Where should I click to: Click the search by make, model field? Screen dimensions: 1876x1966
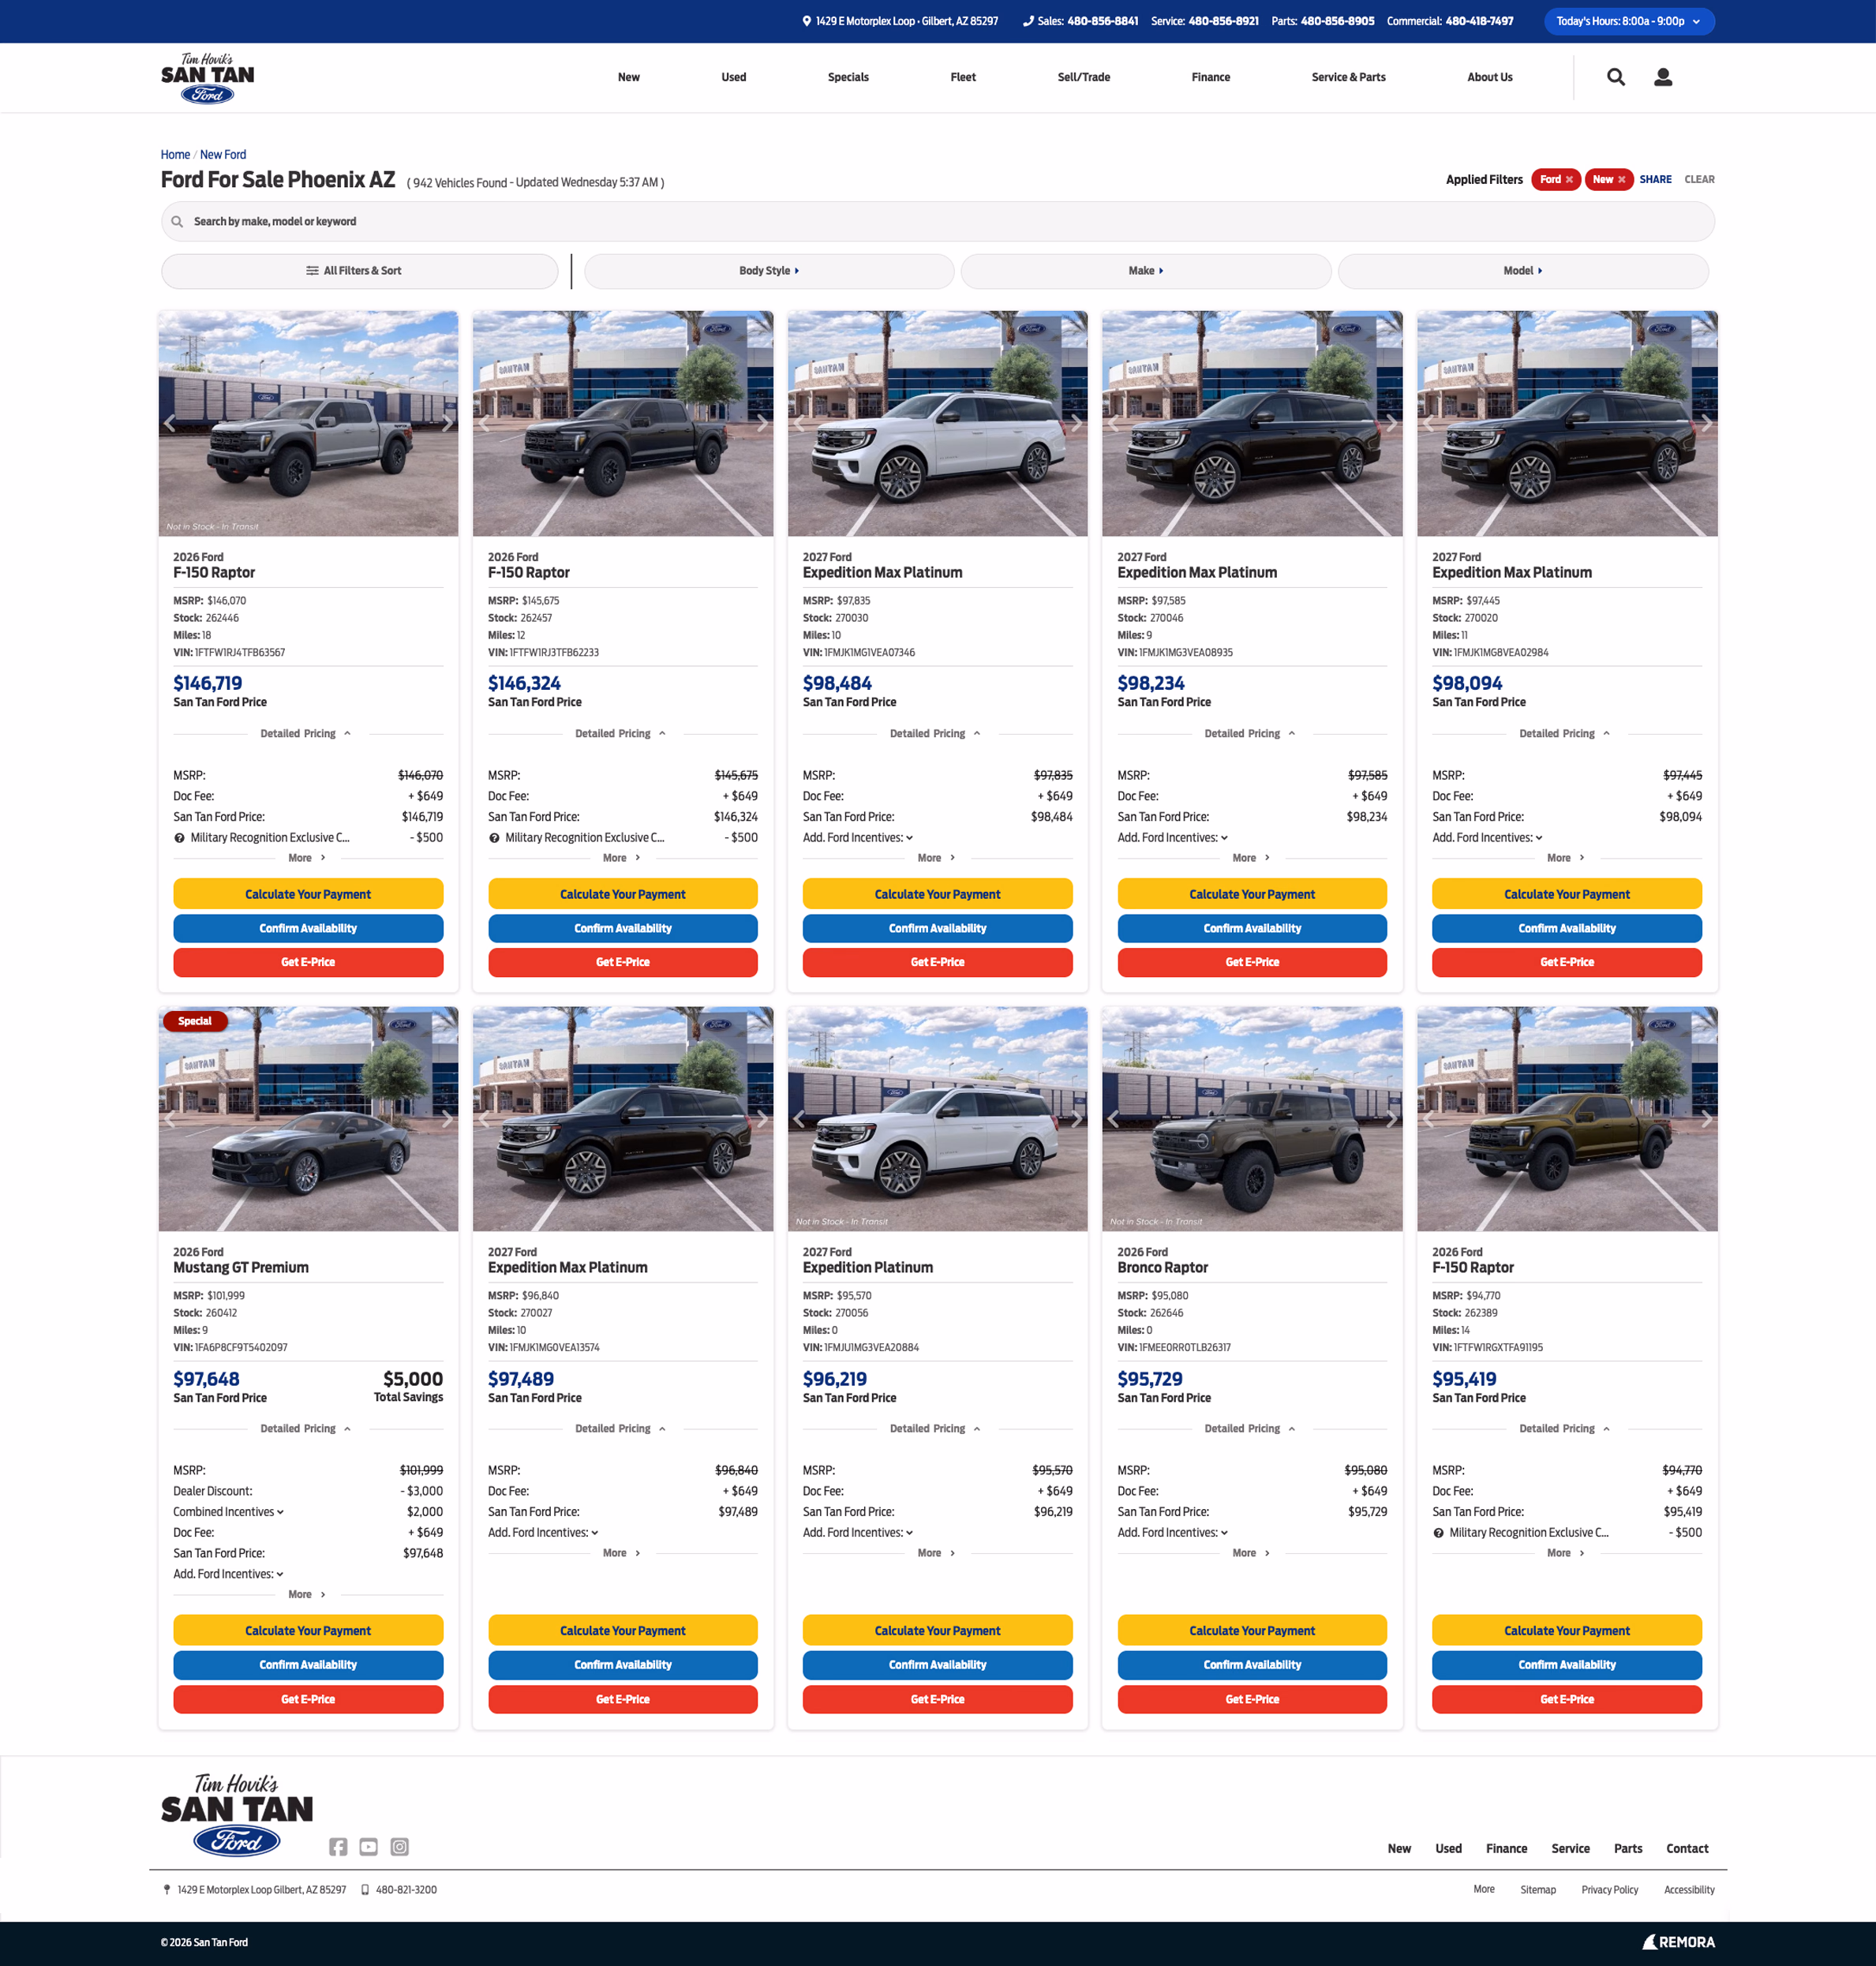pyautogui.click(x=937, y=222)
